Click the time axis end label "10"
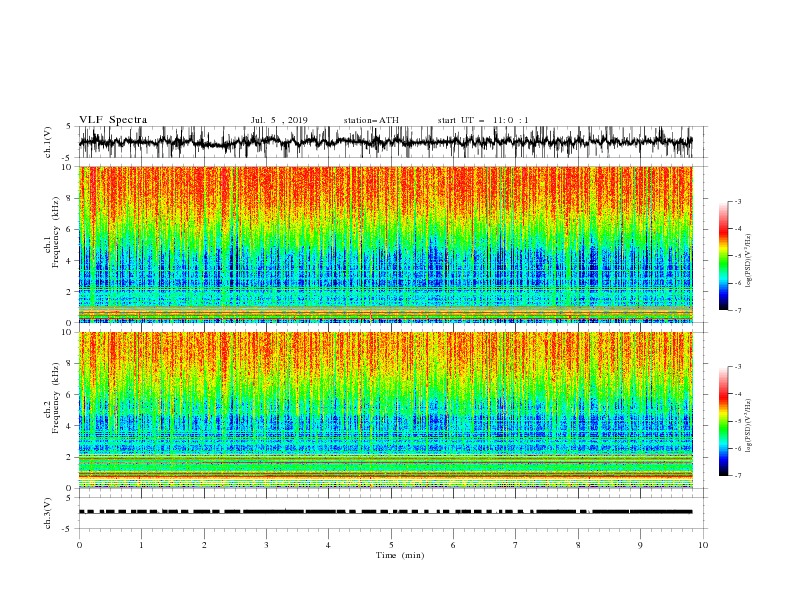 [x=703, y=545]
